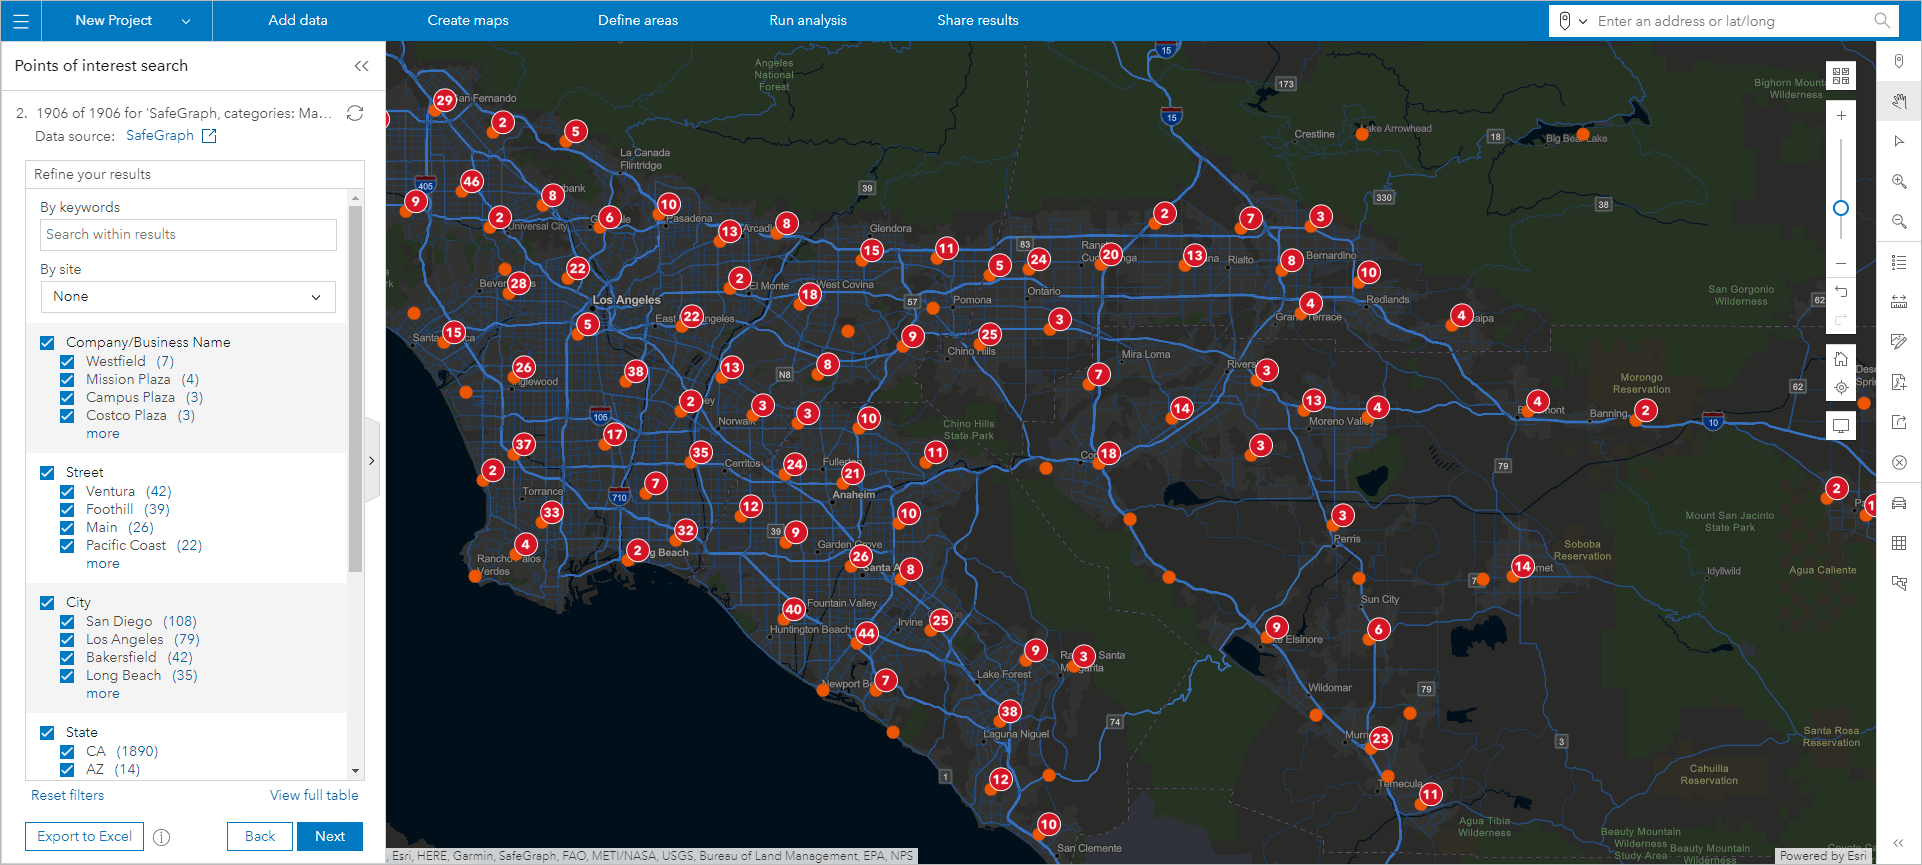This screenshot has width=1922, height=865.
Task: Open View full table link
Action: click(314, 796)
